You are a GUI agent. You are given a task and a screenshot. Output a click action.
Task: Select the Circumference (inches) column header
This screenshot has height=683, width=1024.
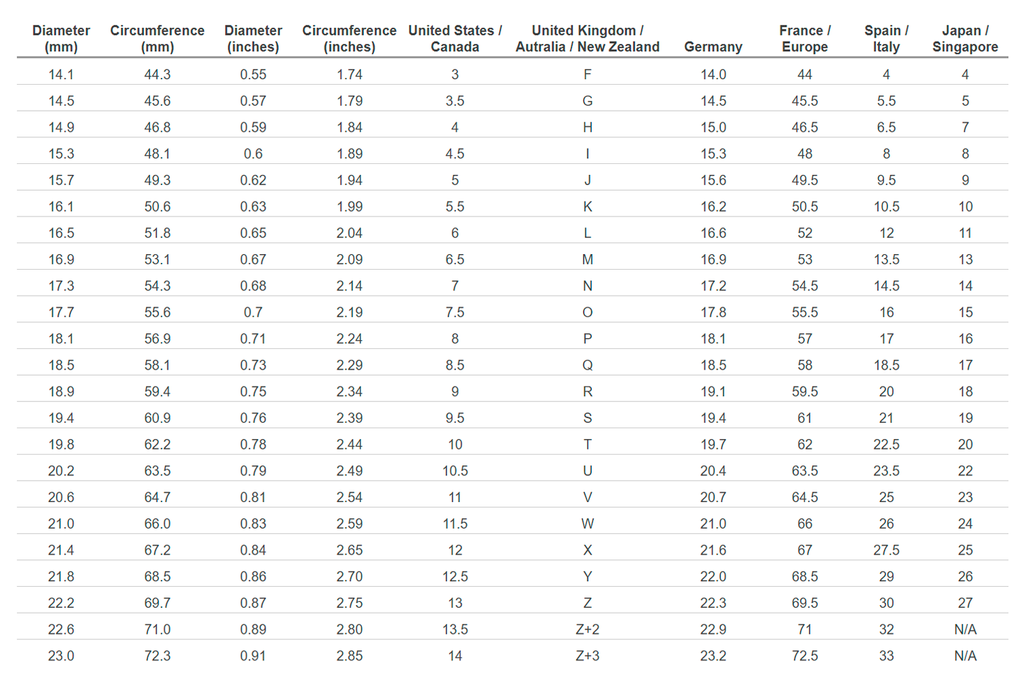click(349, 39)
